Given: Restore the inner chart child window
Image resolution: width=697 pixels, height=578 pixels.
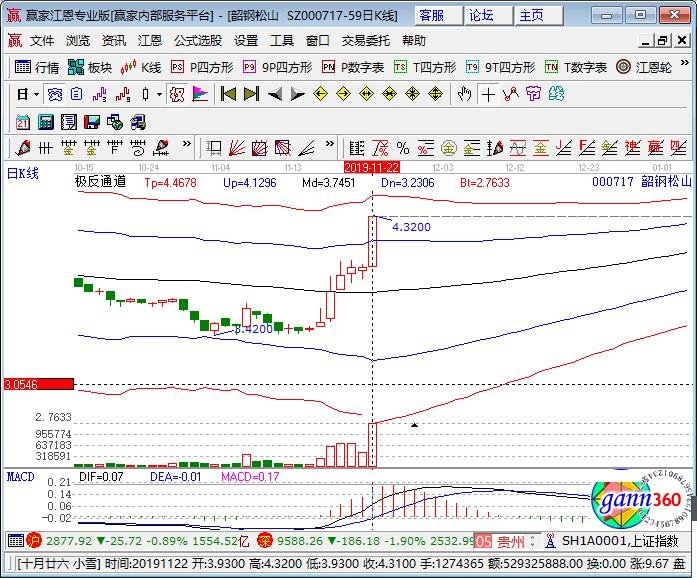Looking at the screenshot, I should coord(662,40).
